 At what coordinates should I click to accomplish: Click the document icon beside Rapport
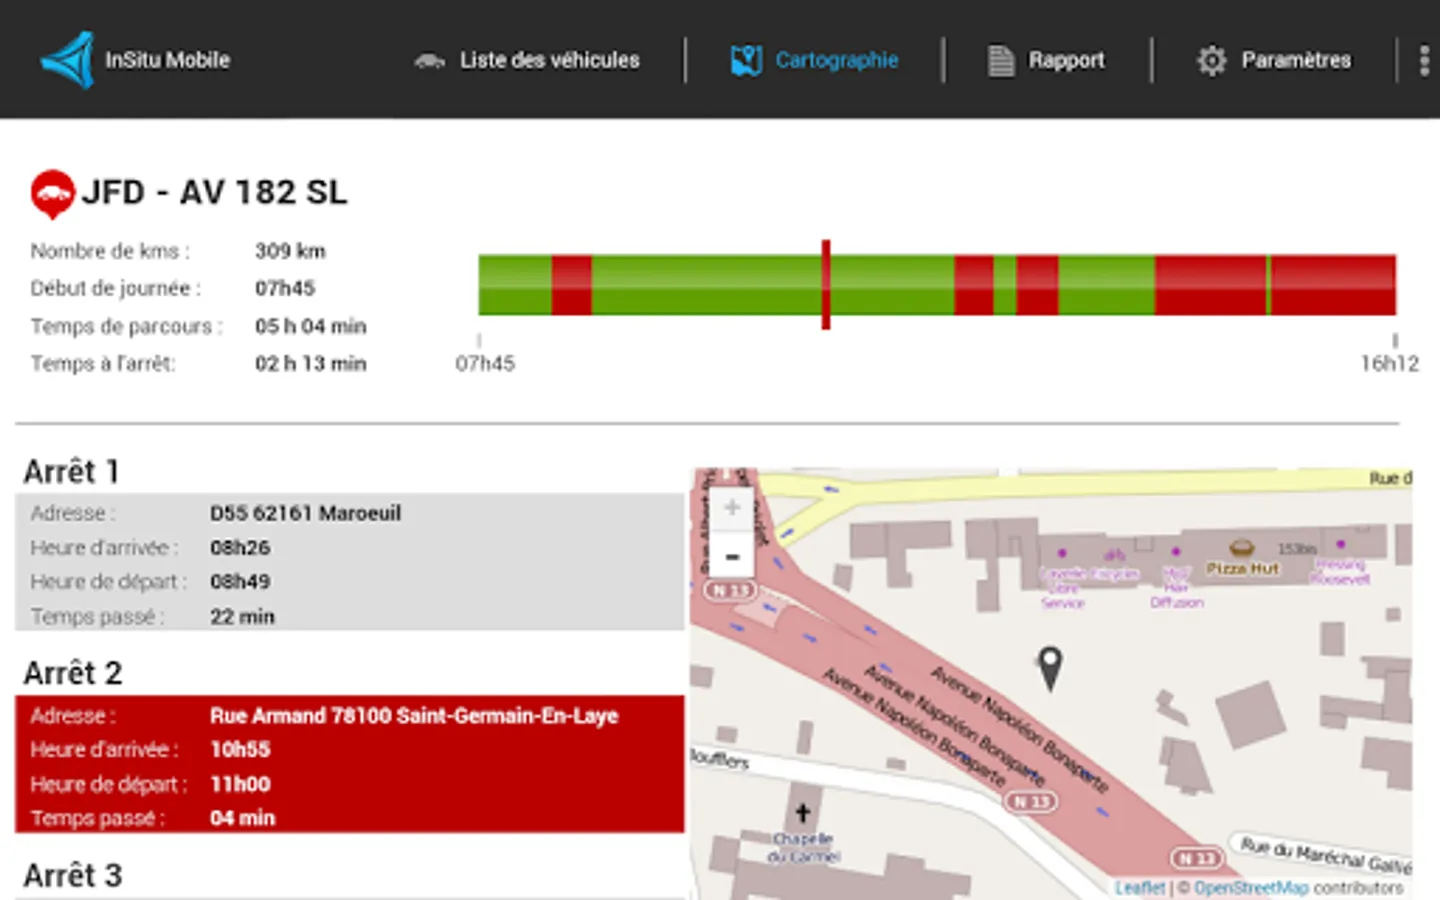pyautogui.click(x=1001, y=61)
